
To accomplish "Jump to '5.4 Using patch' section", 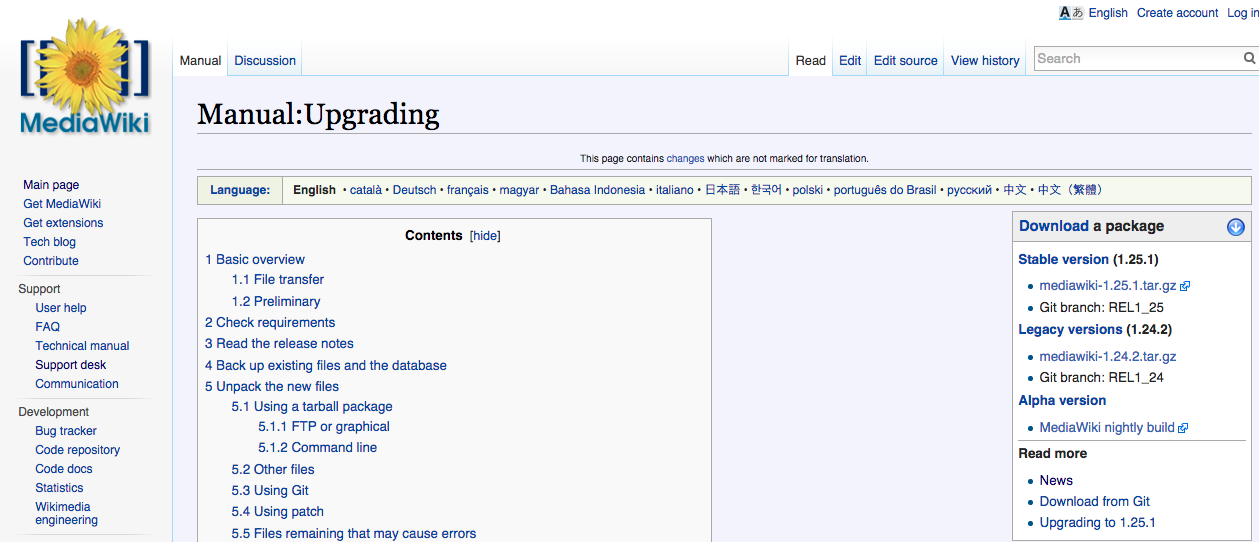I will click(278, 512).
